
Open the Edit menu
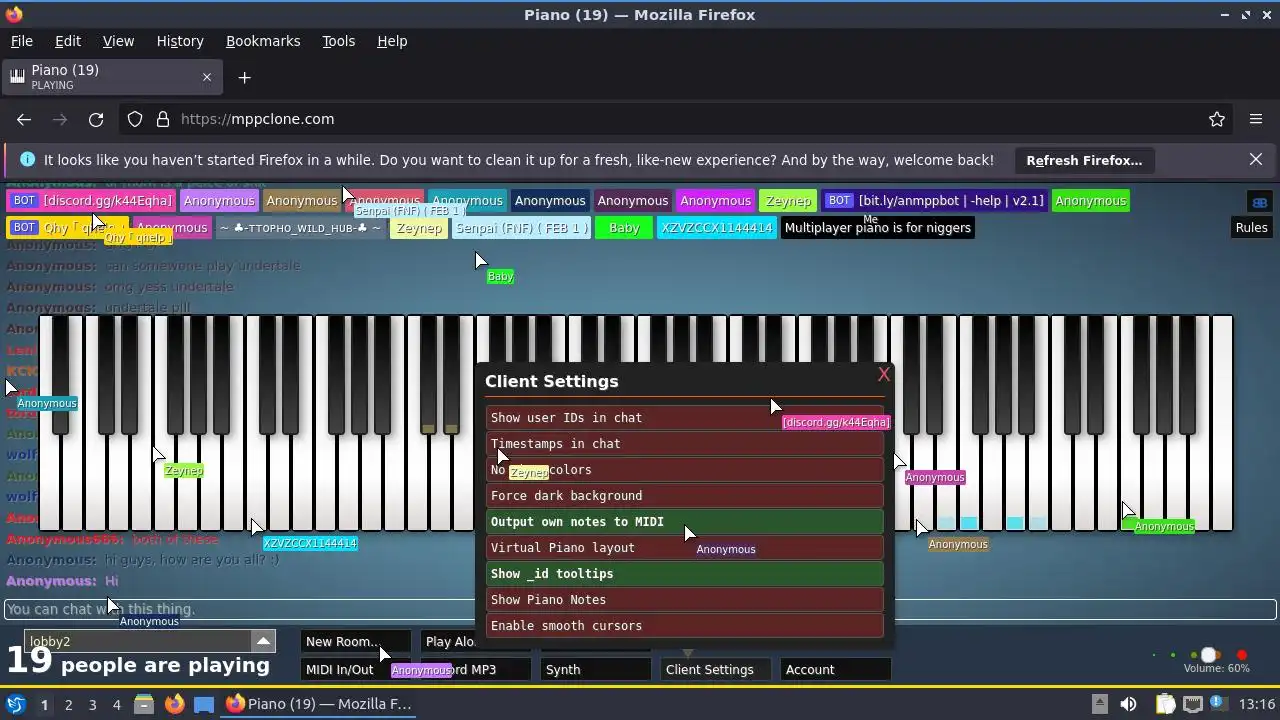68,41
